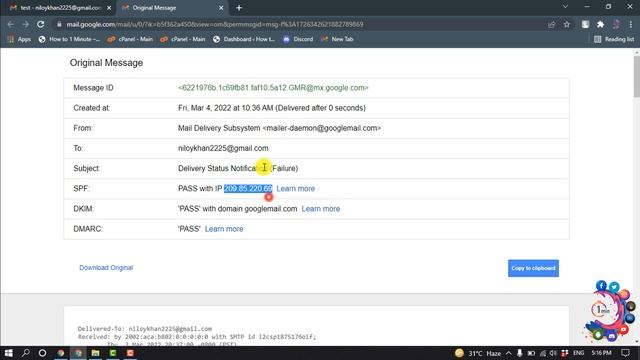Screen dimensions: 640x360
Task: Close the test niloykhan2225 Gmail tab
Action: pos(109,8)
